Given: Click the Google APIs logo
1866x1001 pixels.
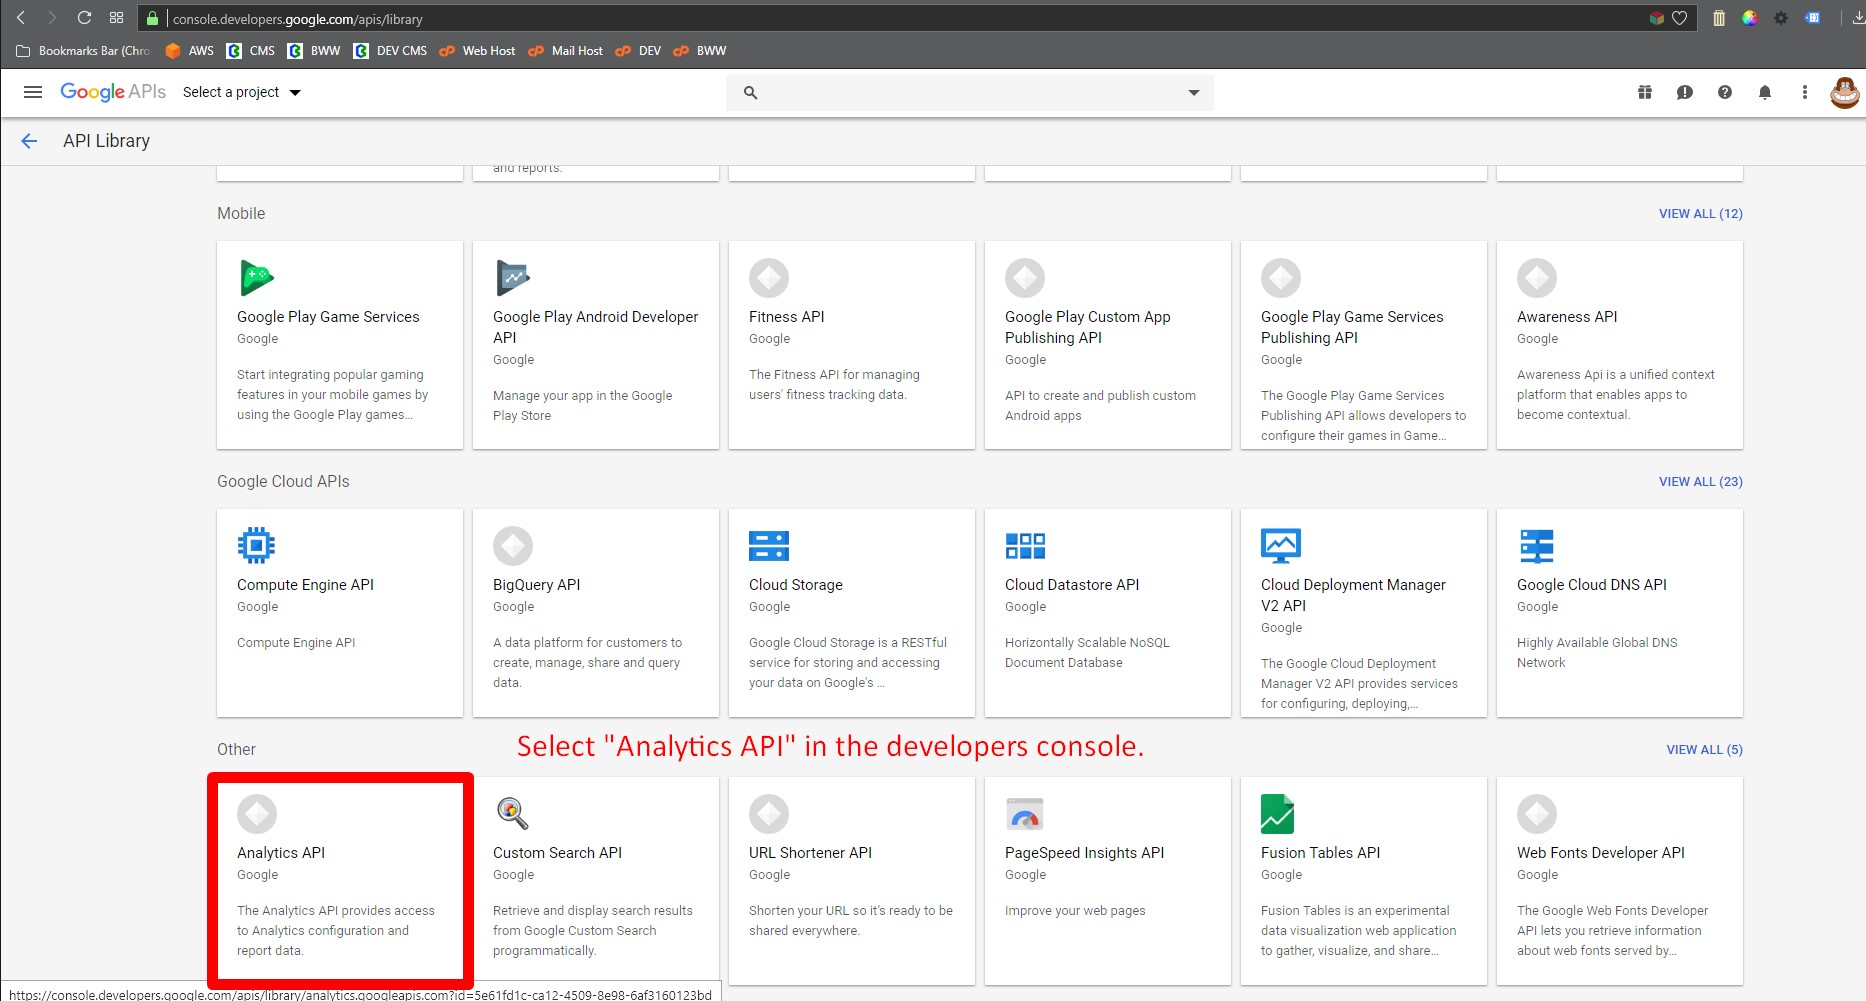Looking at the screenshot, I should 113,92.
